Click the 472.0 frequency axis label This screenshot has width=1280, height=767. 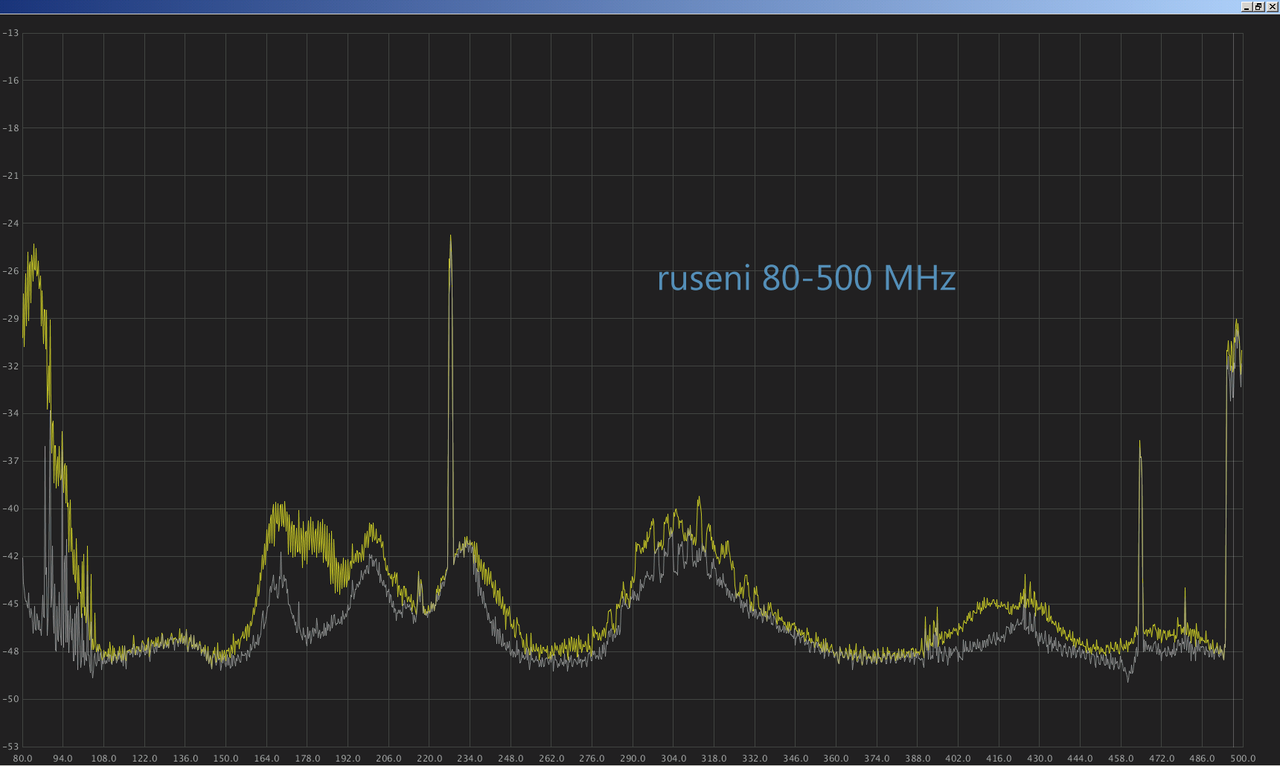tap(1162, 758)
